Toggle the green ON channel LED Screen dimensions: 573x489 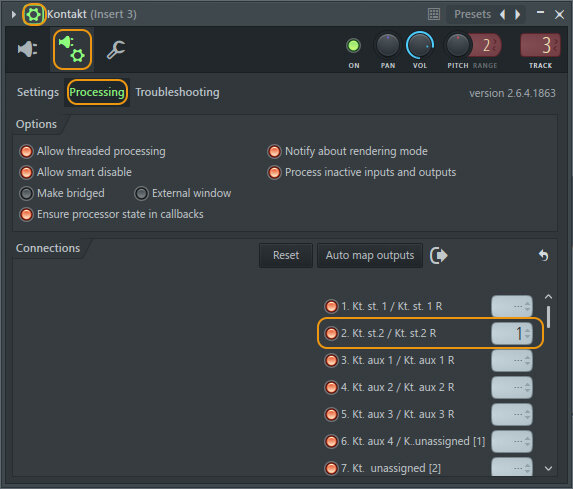pos(353,46)
